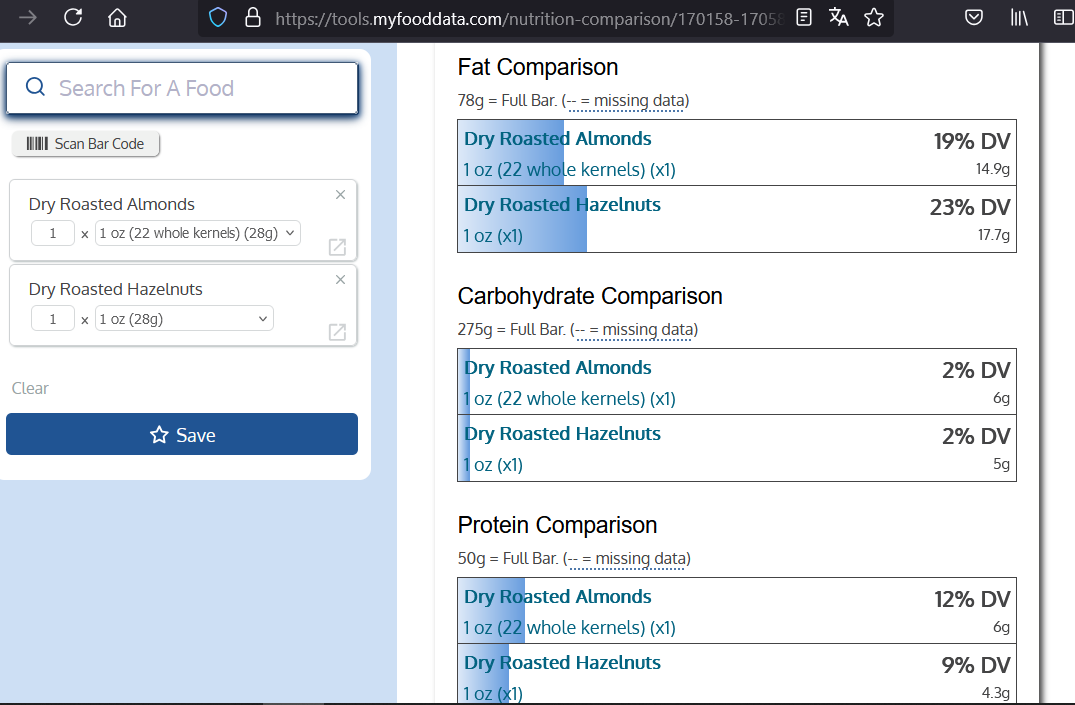The width and height of the screenshot is (1075, 705).
Task: Click the Scan Bar Code button
Action: tap(86, 144)
